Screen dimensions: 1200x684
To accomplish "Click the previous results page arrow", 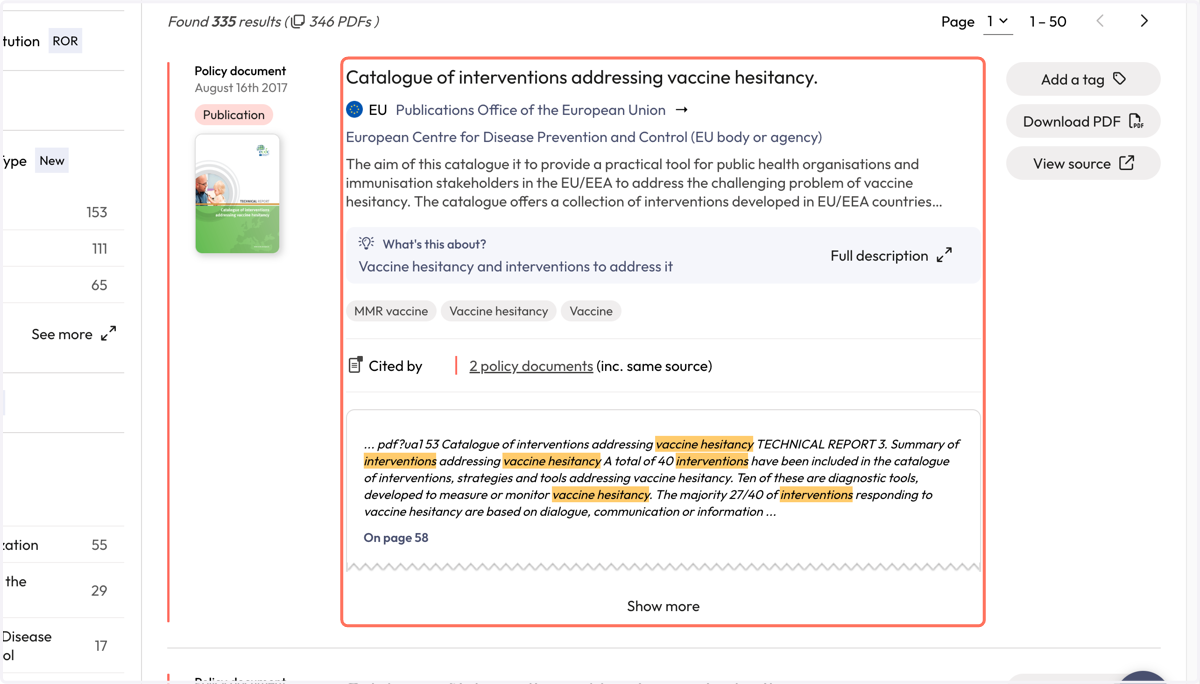I will click(x=1100, y=21).
